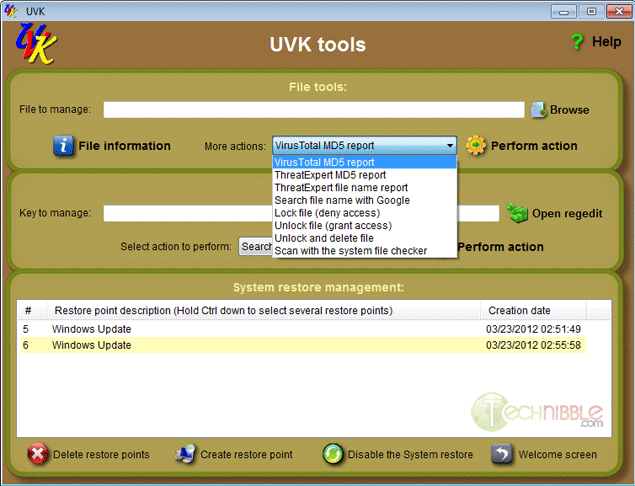Click the # column header
Image resolution: width=635 pixels, height=486 pixels.
pos(32,311)
